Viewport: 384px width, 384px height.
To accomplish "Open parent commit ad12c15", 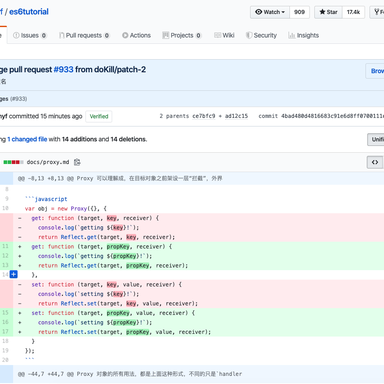I will point(236,116).
